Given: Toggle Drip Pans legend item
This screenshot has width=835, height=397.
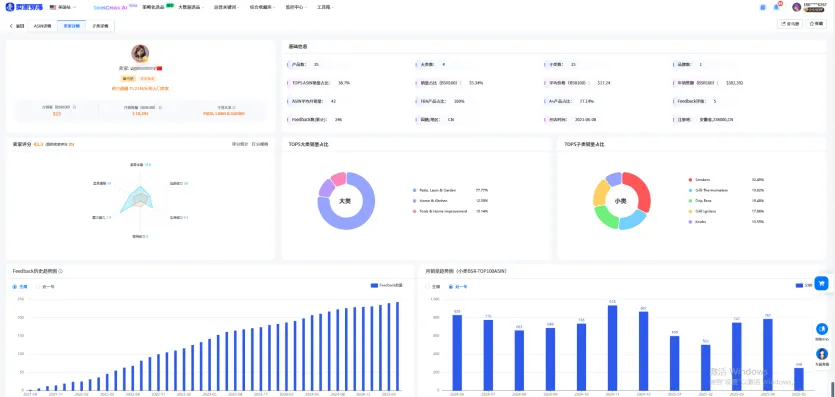Looking at the screenshot, I should [700, 201].
